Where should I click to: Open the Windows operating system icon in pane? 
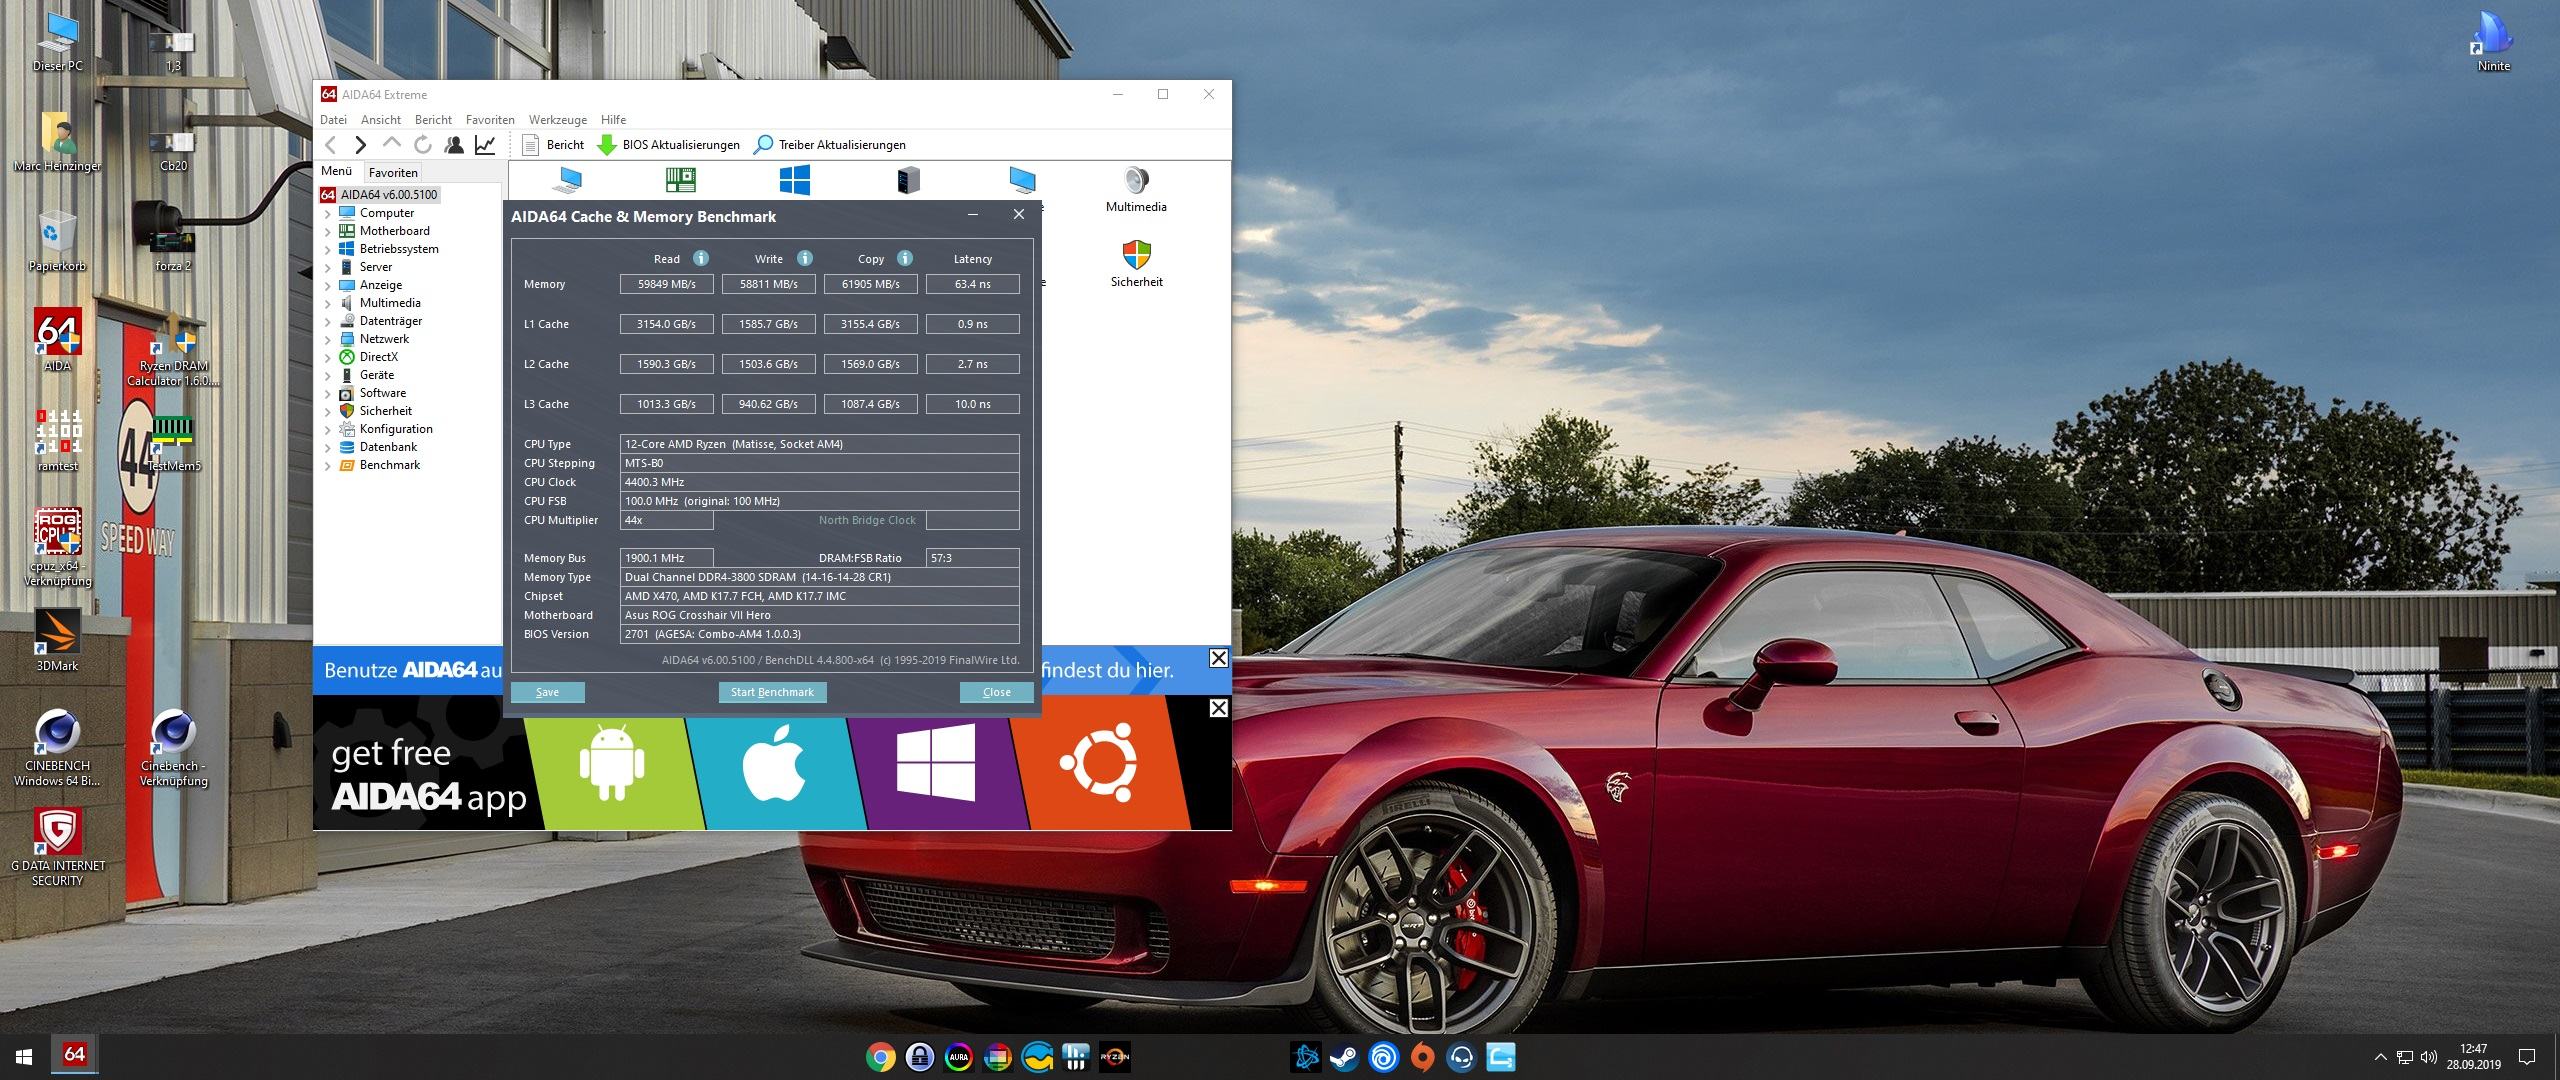pyautogui.click(x=795, y=180)
